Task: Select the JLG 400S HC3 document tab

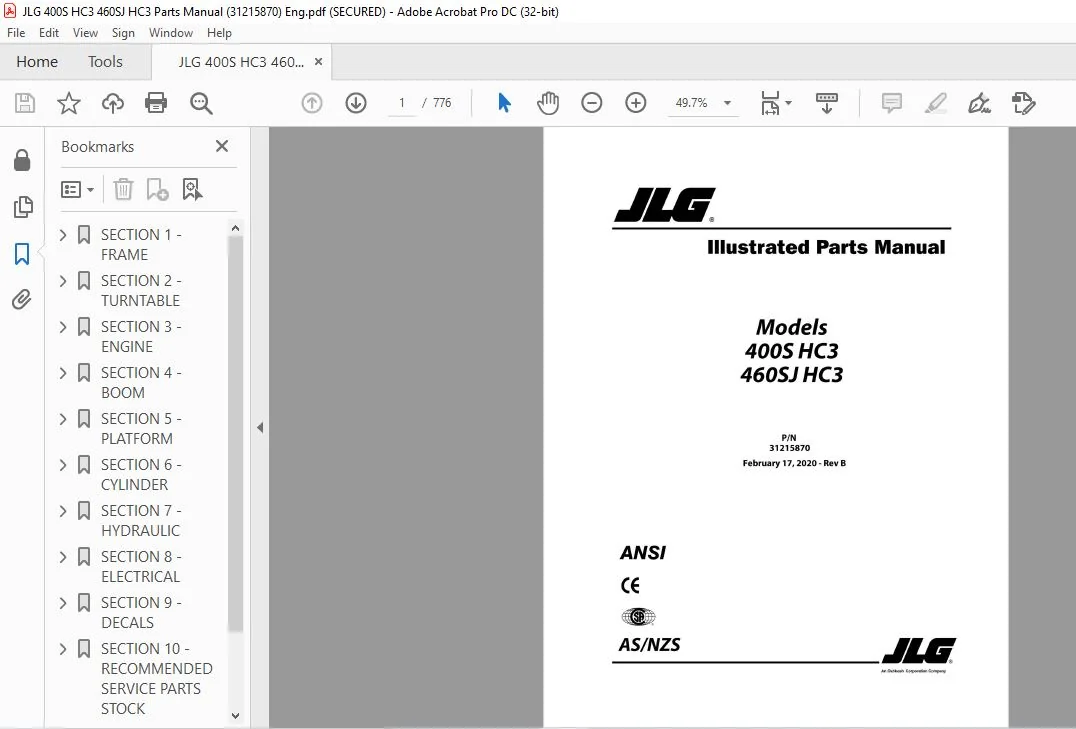Action: coord(241,62)
